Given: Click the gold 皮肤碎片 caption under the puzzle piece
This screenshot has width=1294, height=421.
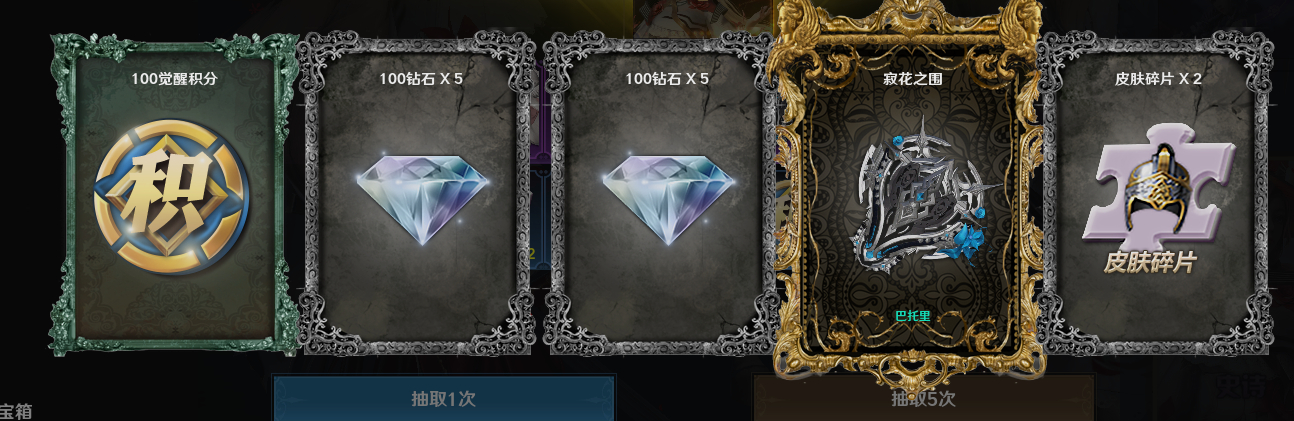Looking at the screenshot, I should pyautogui.click(x=1151, y=263).
